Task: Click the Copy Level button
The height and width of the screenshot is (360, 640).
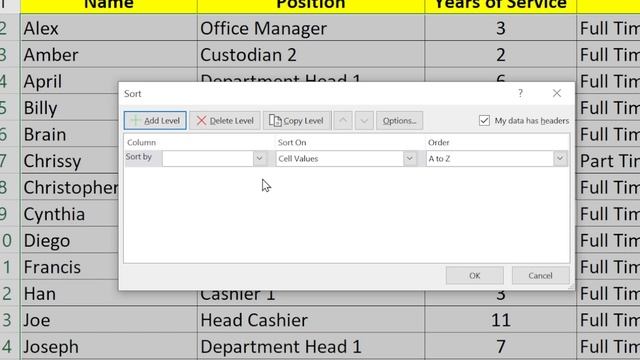Action: coord(297,120)
